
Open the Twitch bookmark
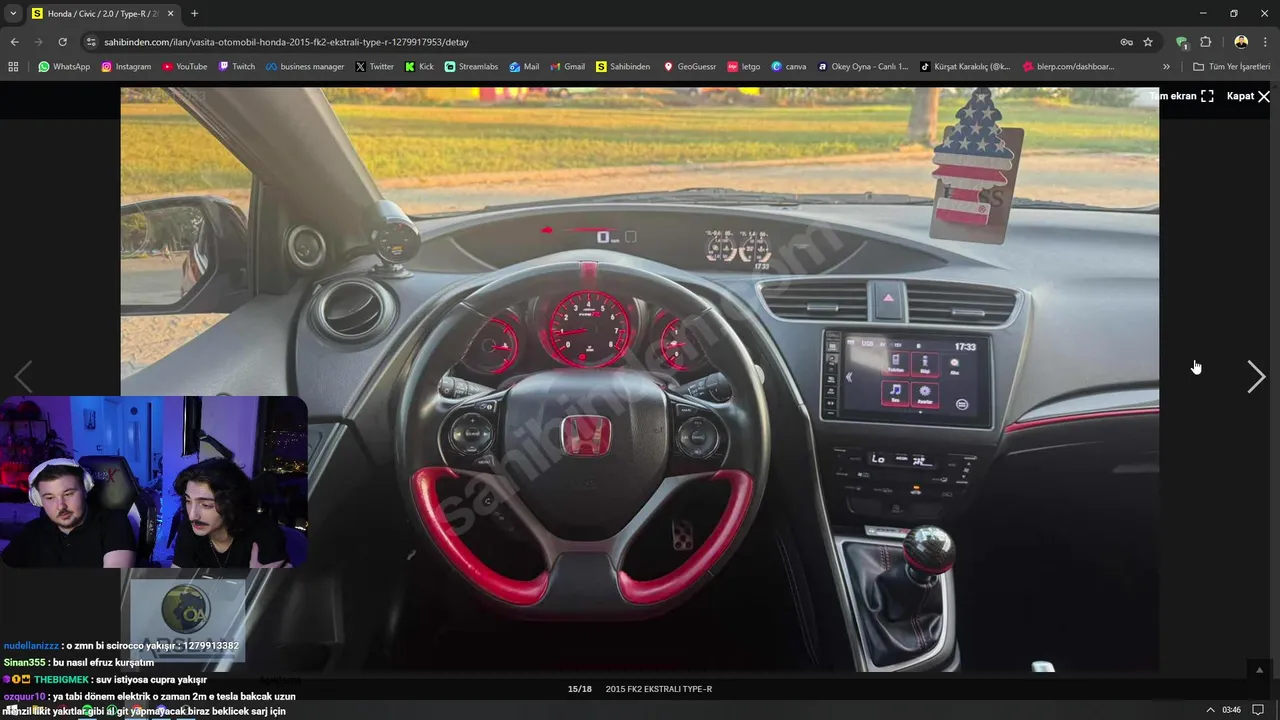tap(237, 67)
